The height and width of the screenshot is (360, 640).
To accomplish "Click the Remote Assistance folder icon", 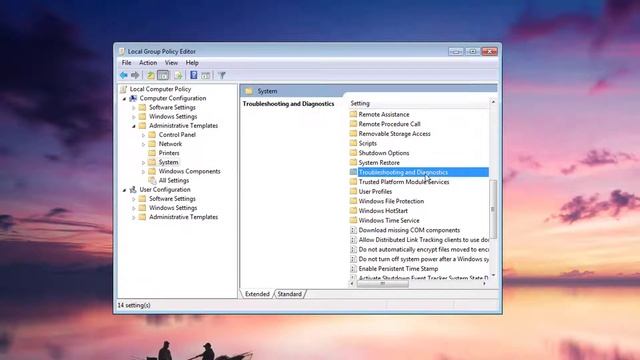I will [x=353, y=114].
